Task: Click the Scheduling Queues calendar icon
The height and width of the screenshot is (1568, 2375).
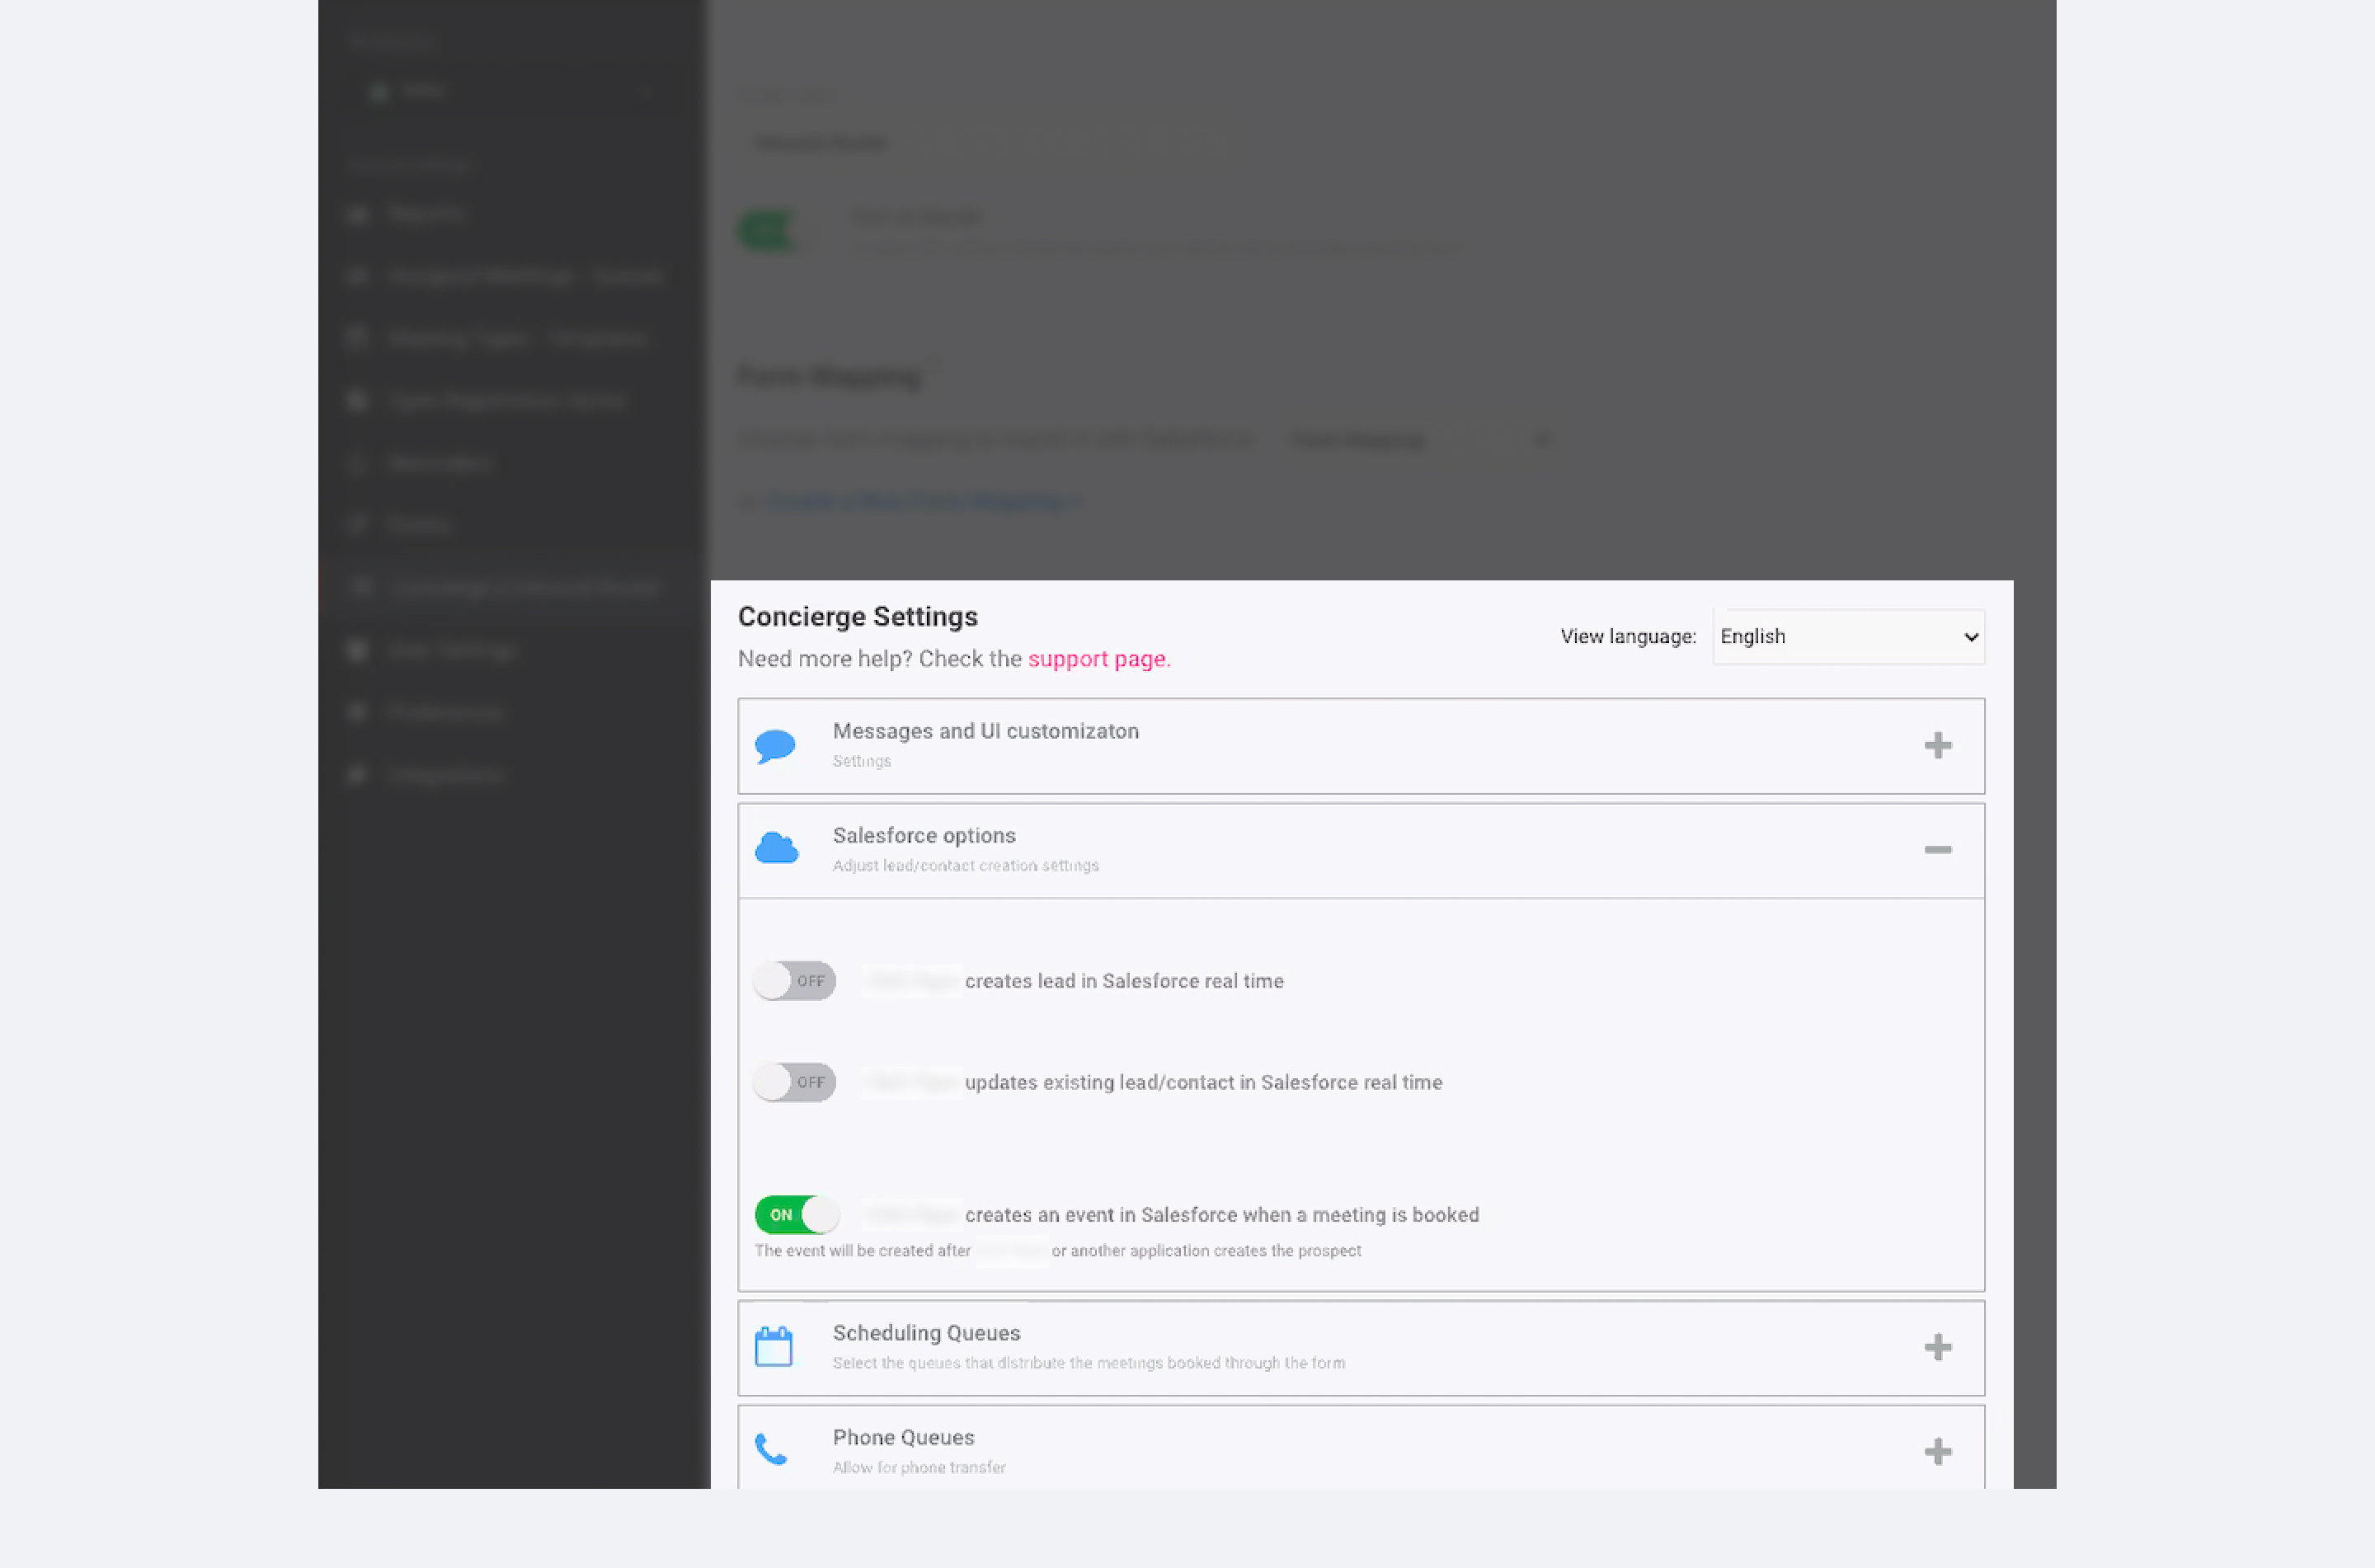Action: click(773, 1346)
